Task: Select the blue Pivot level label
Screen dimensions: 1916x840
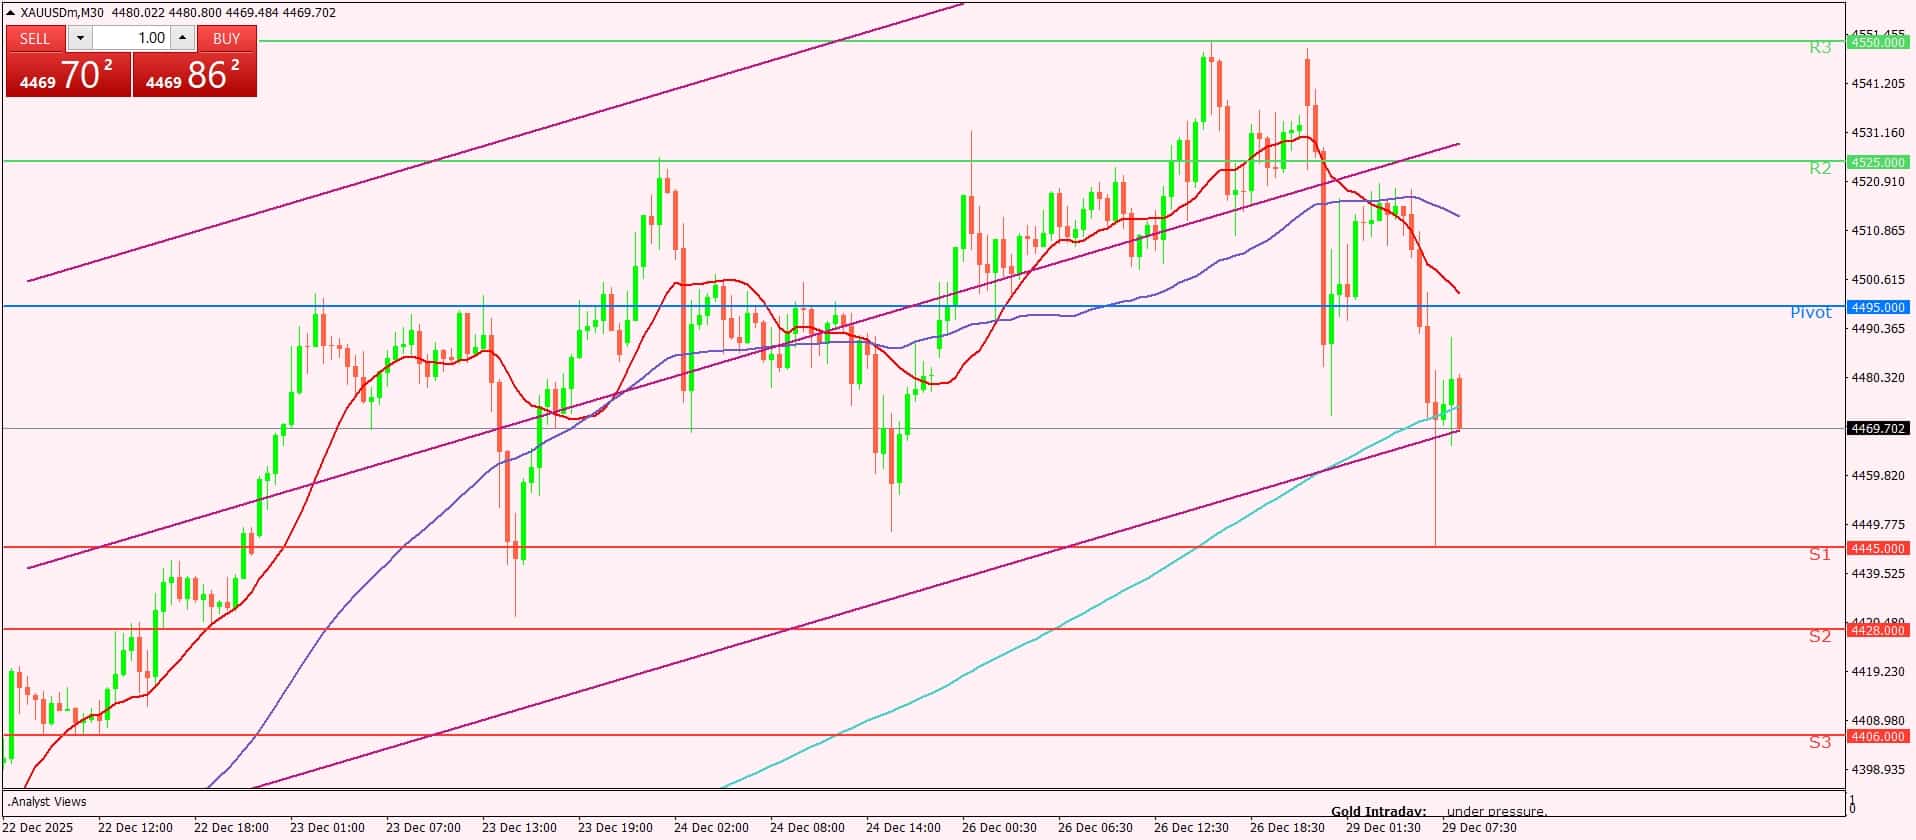Action: [1810, 312]
